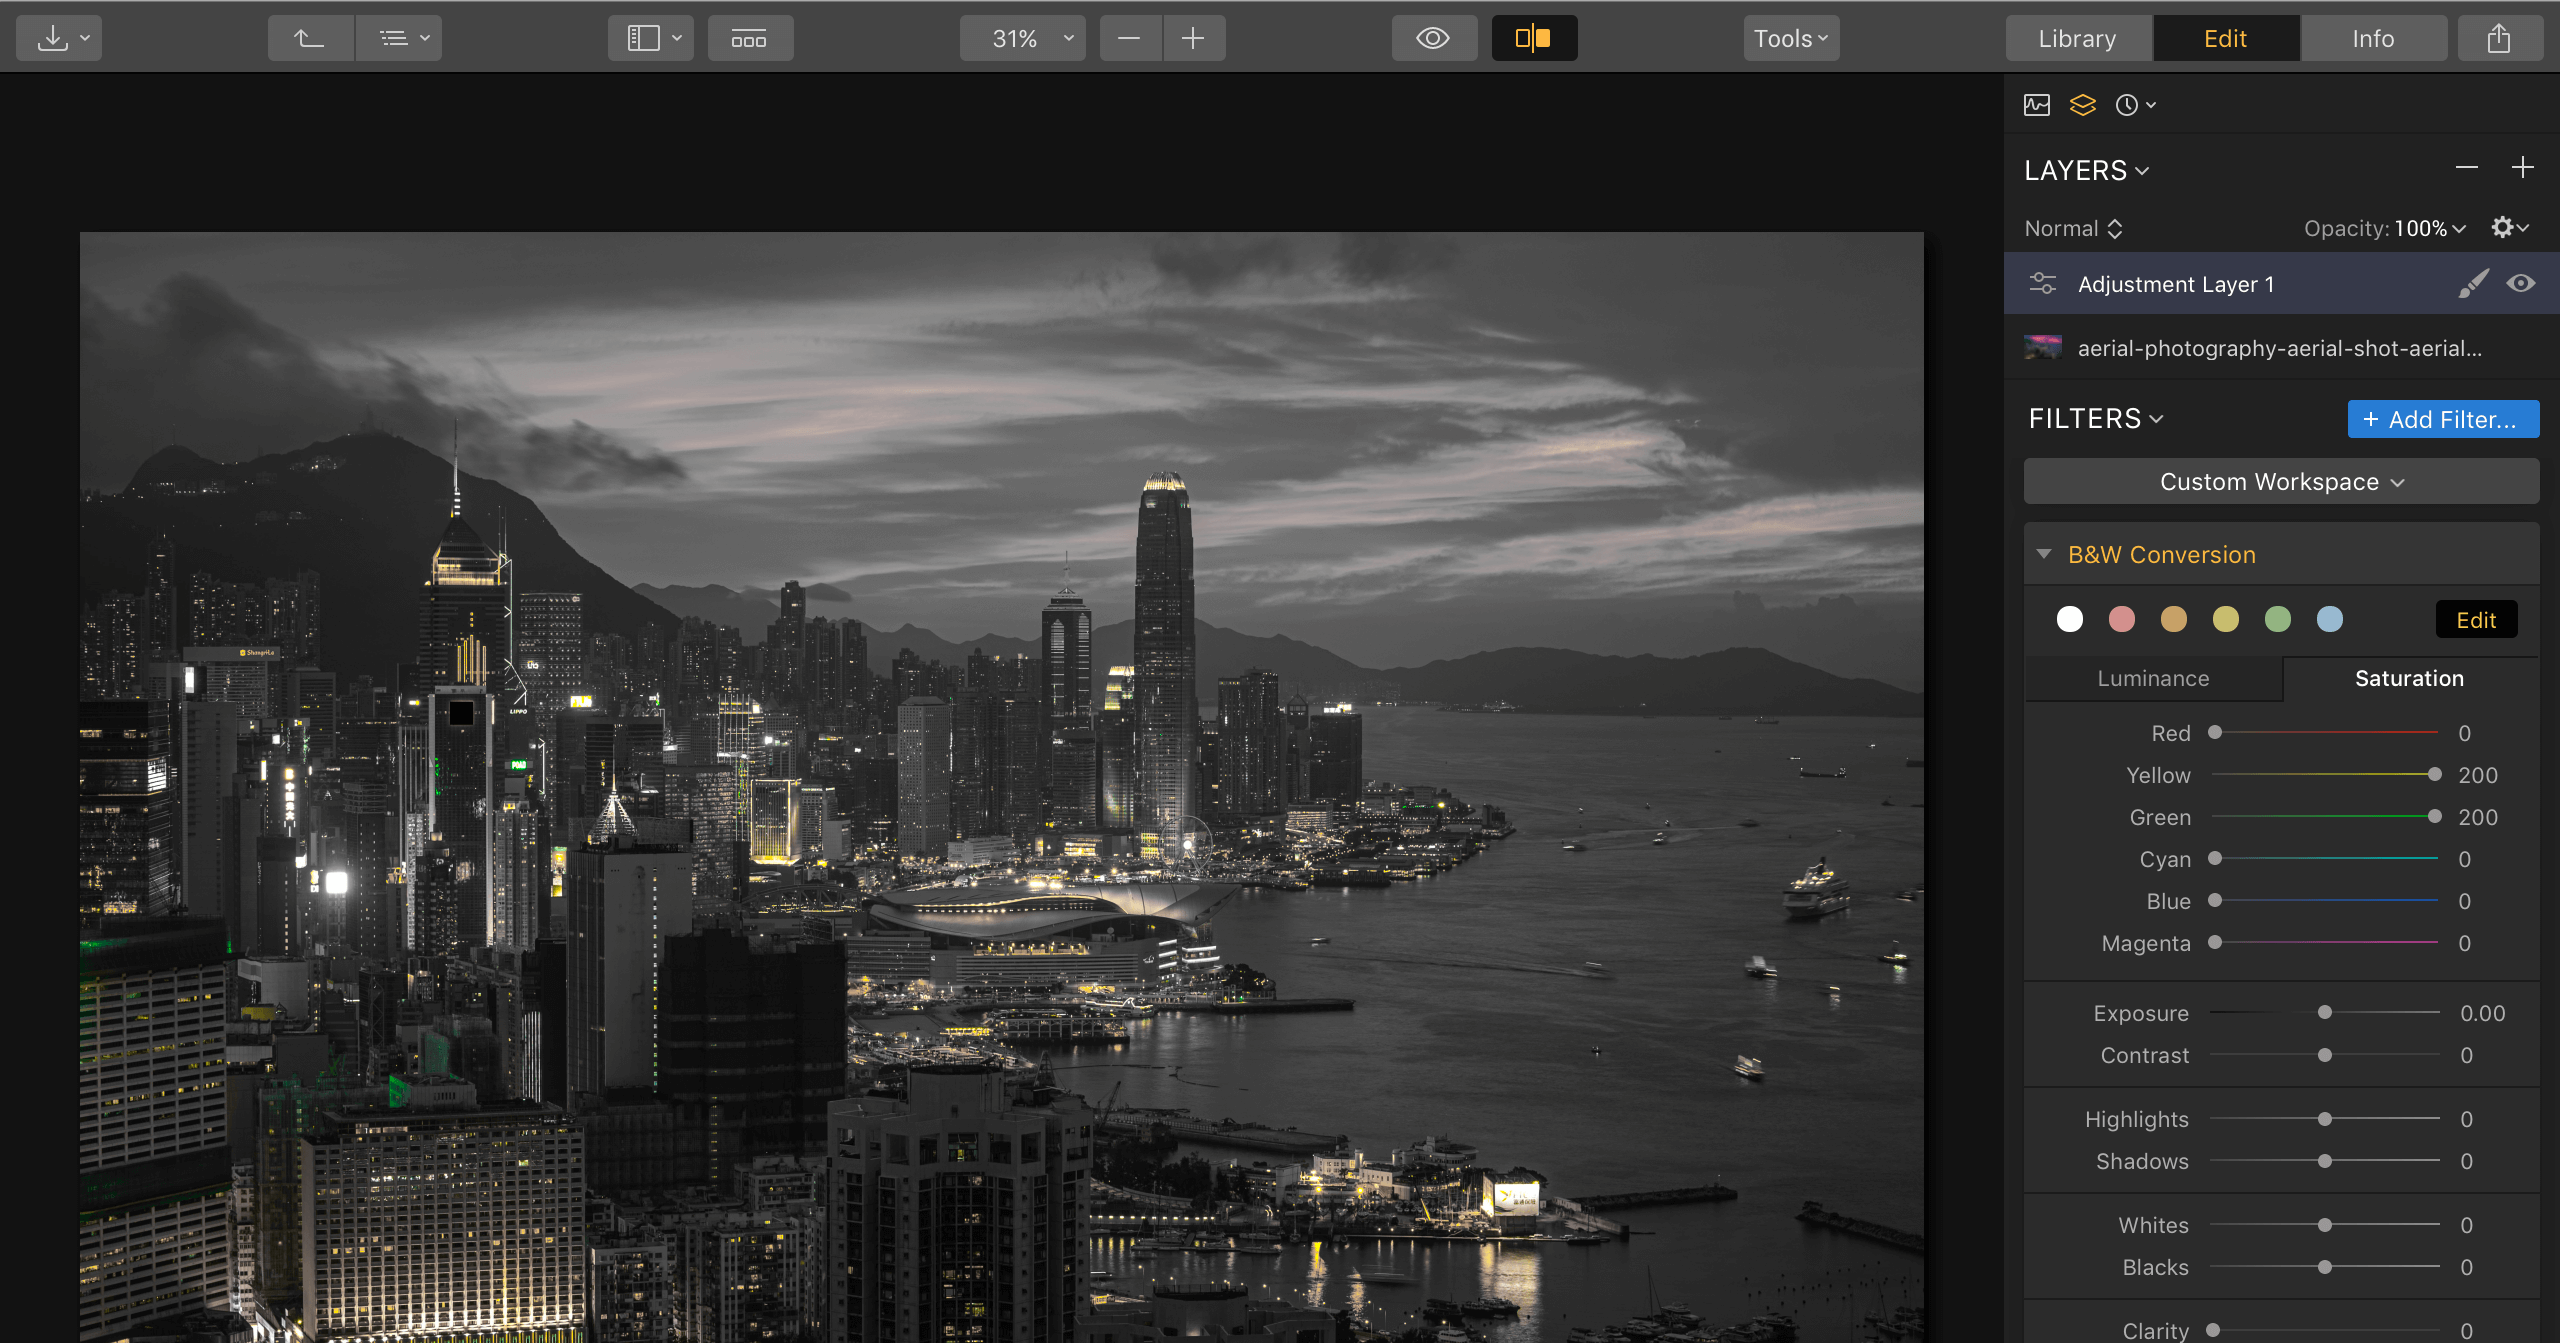2560x1343 pixels.
Task: Toggle visibility of Adjustment Layer 1
Action: point(2521,283)
